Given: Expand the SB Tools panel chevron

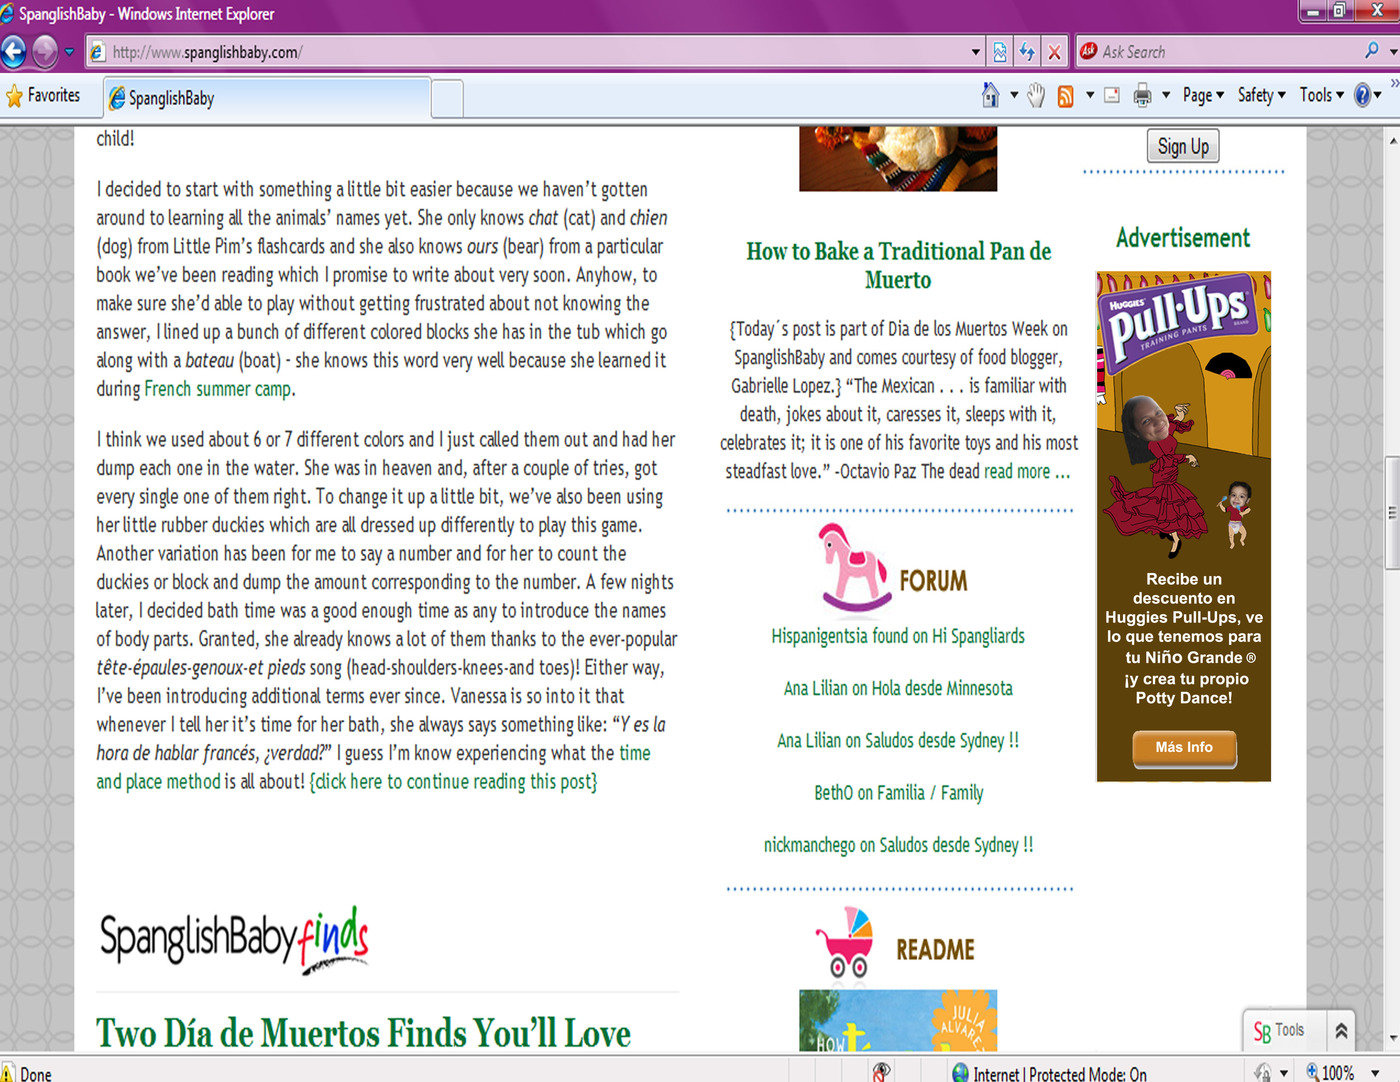Looking at the screenshot, I should (1341, 1030).
